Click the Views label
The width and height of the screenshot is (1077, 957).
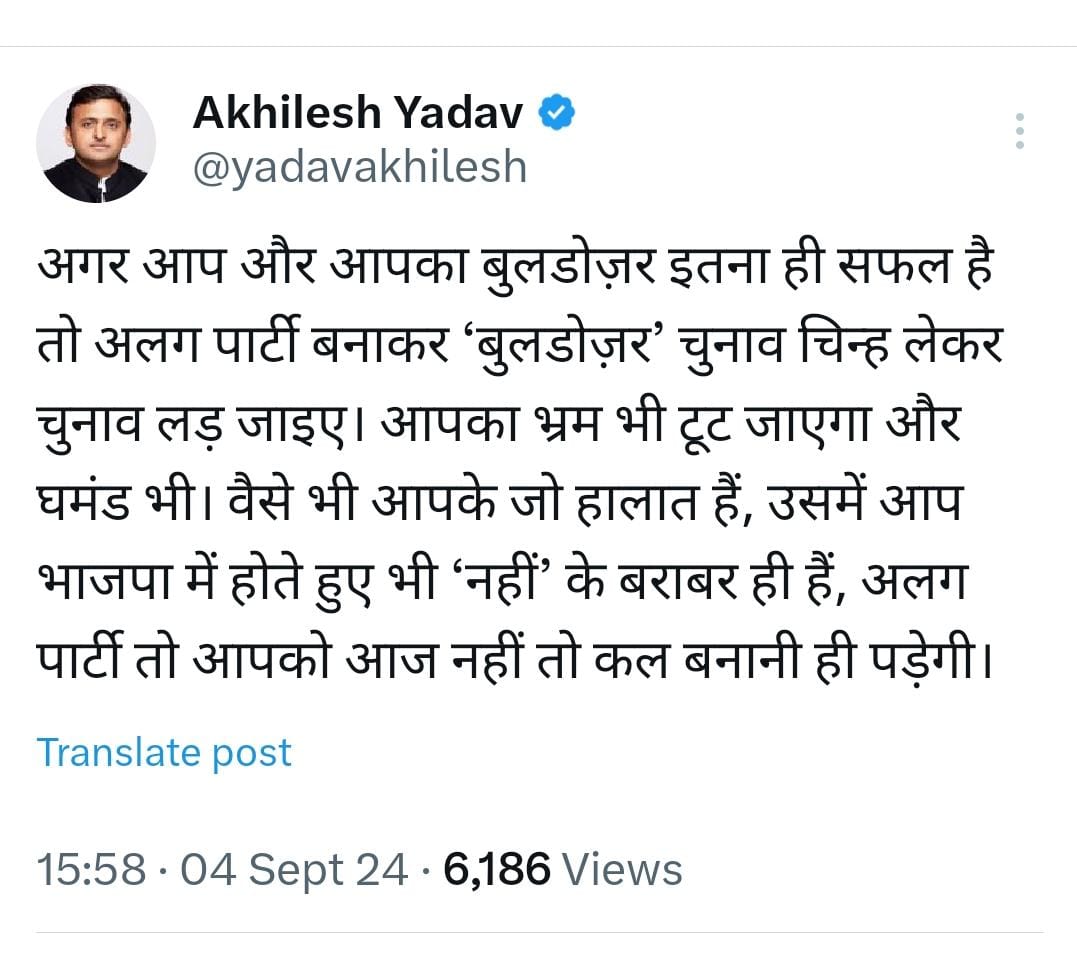[623, 869]
